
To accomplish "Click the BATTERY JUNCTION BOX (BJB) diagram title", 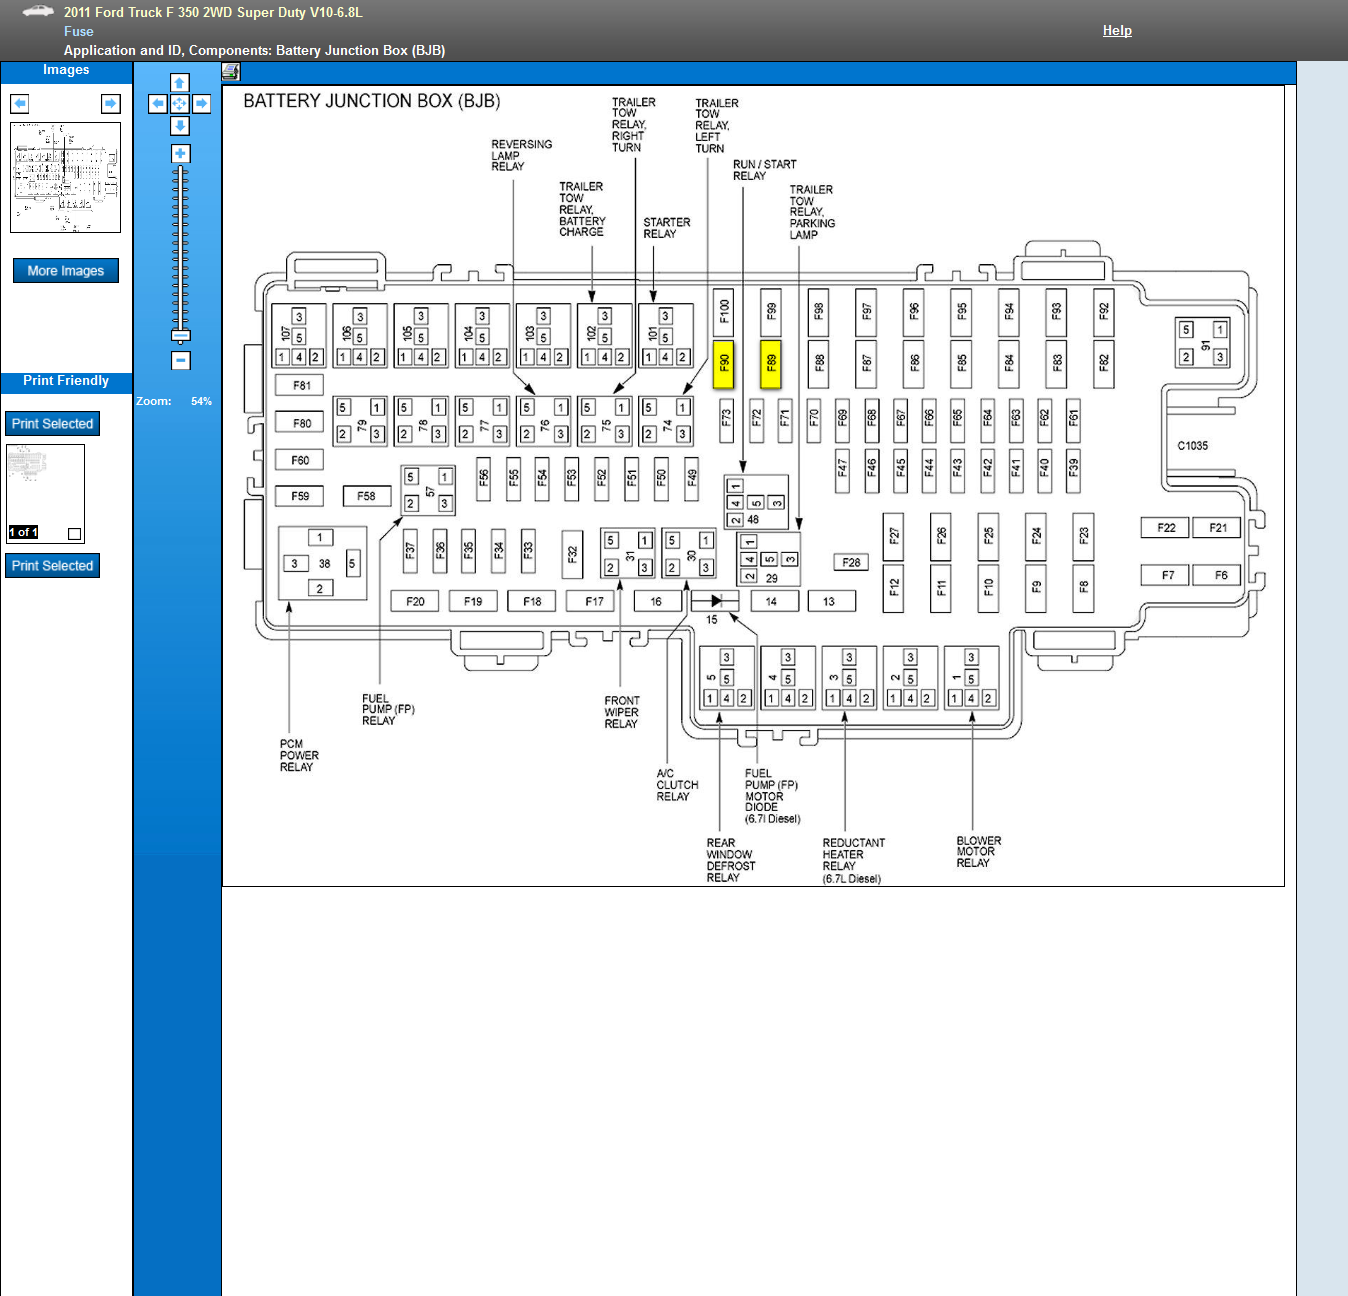I will click(372, 101).
